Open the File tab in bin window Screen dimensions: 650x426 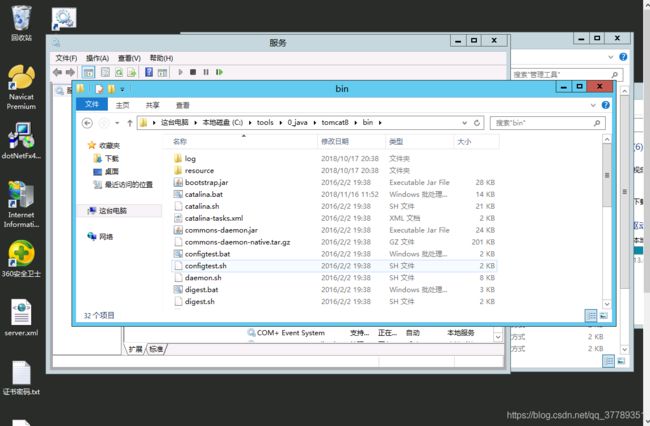tap(92, 104)
